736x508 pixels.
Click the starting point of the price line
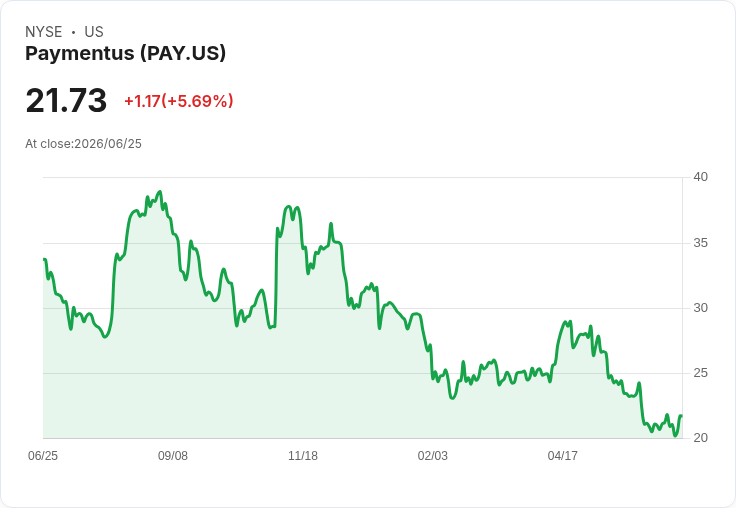44,260
